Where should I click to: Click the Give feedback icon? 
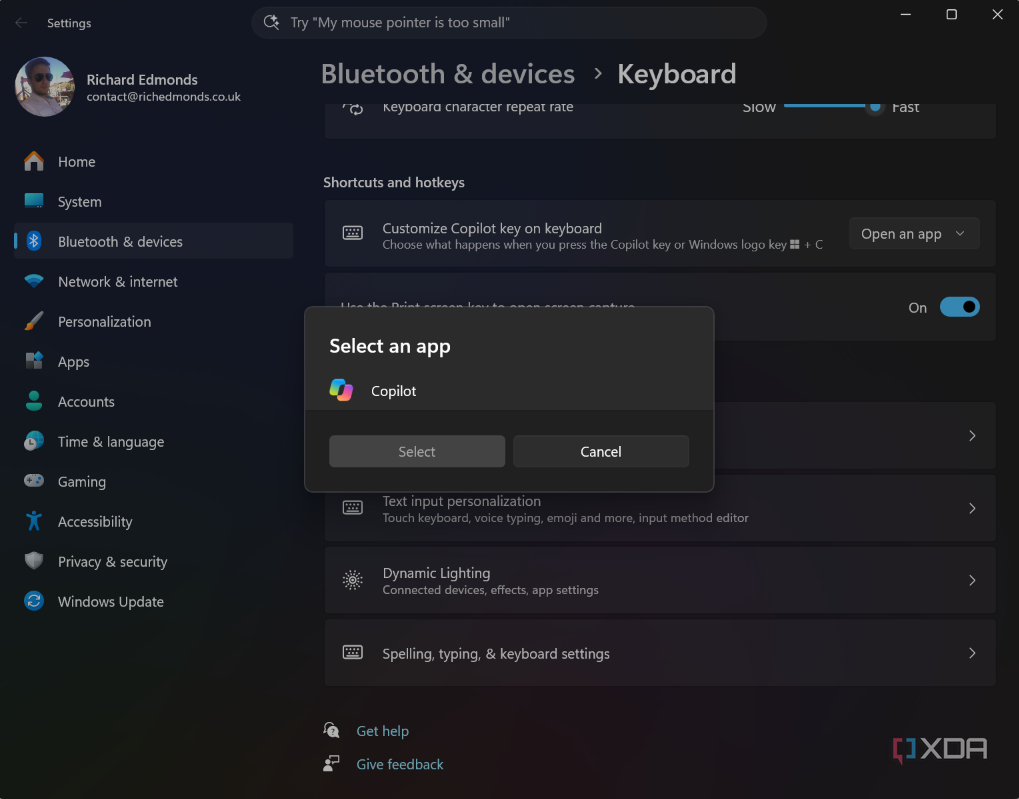pos(331,763)
